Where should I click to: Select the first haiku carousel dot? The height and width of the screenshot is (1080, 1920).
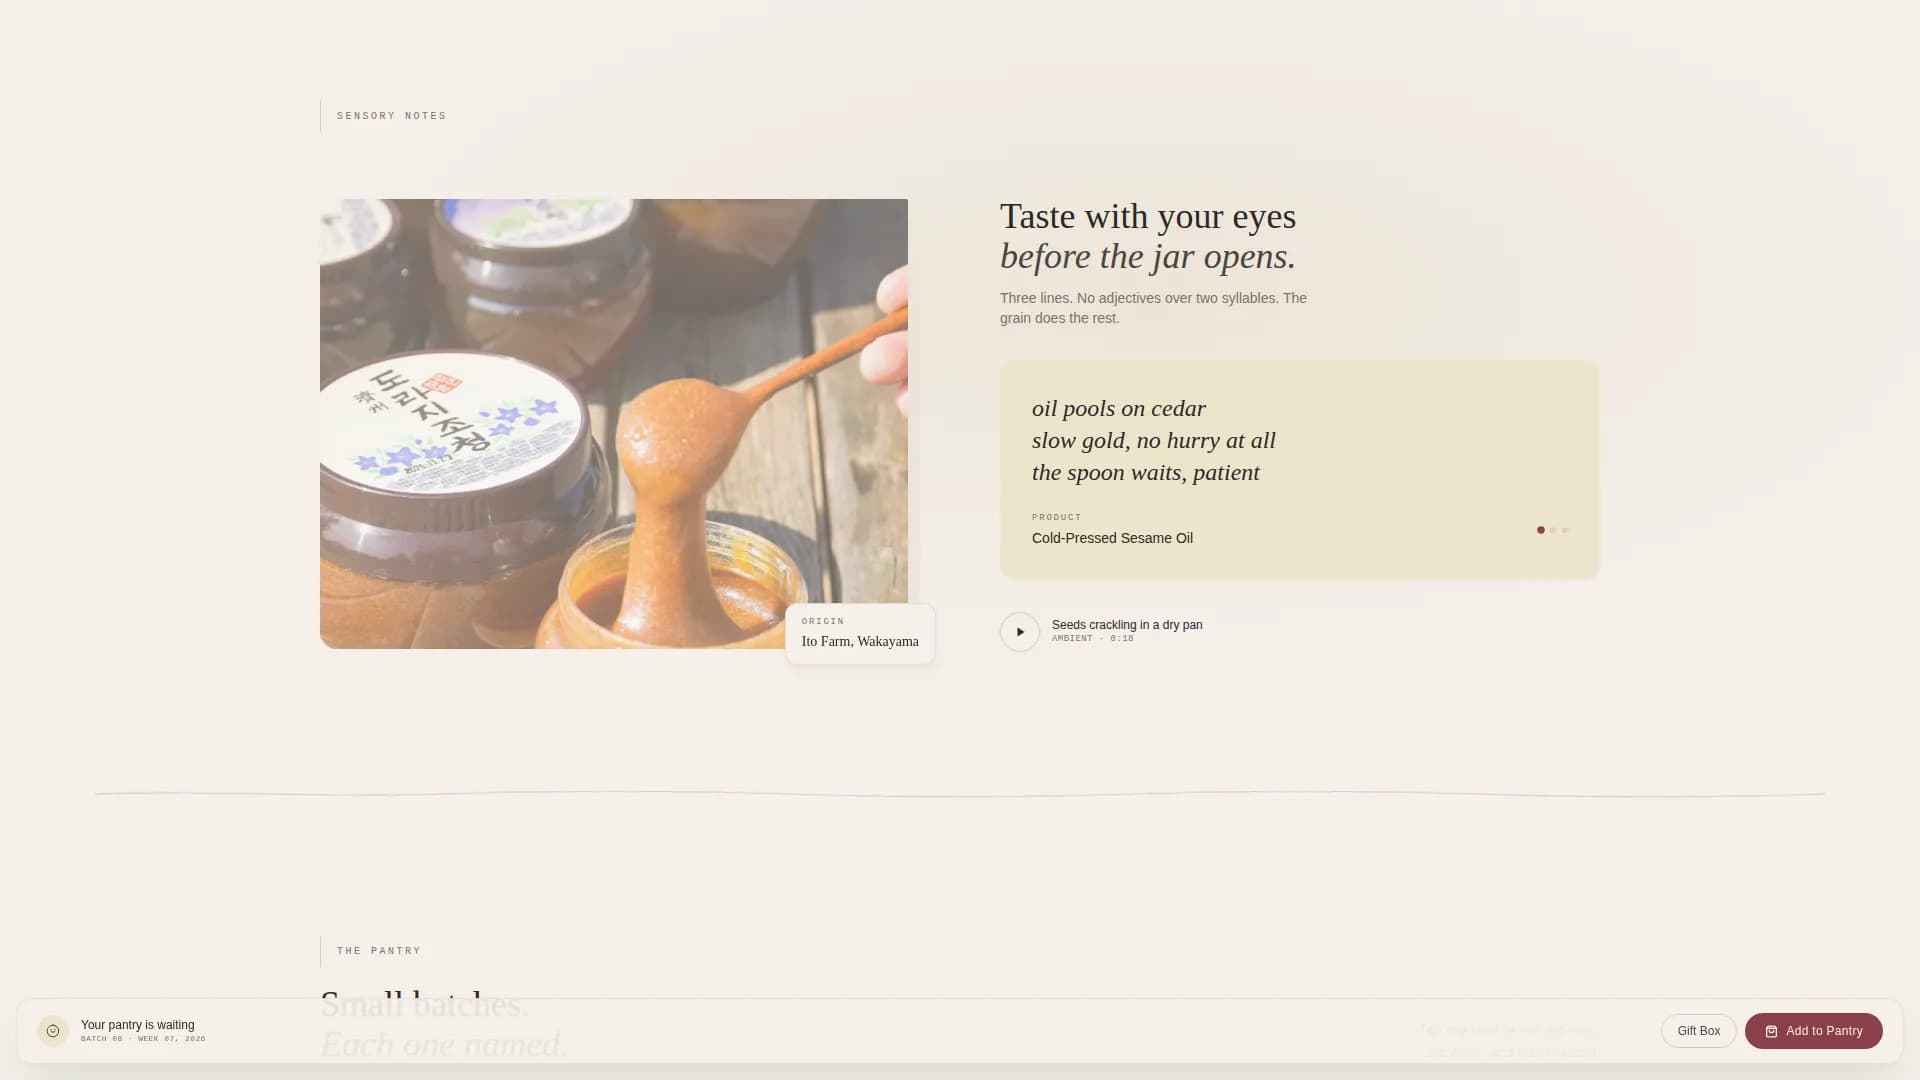(1540, 530)
